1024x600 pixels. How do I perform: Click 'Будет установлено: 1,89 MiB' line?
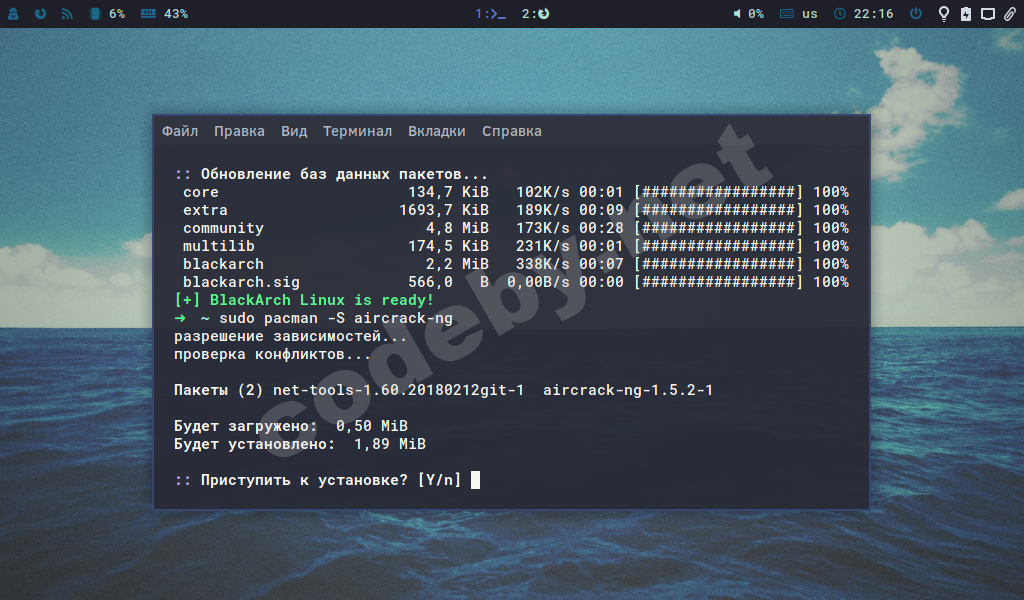300,444
